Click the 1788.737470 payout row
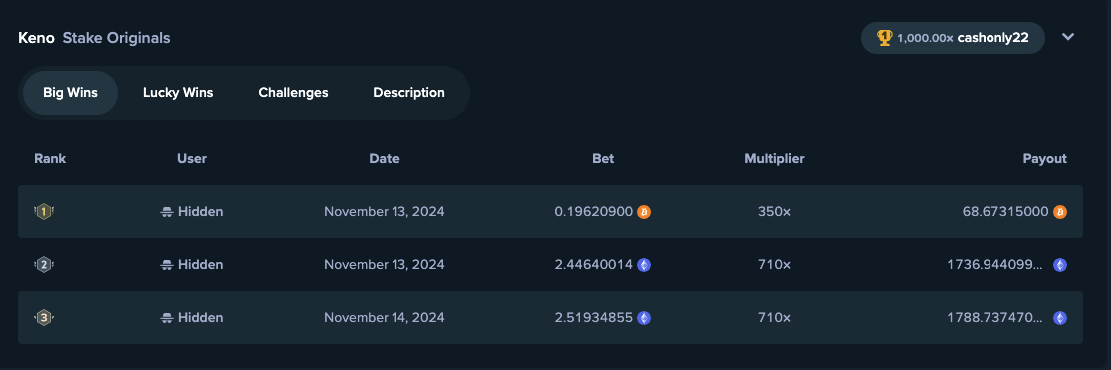Image resolution: width=1111 pixels, height=370 pixels. click(x=550, y=318)
